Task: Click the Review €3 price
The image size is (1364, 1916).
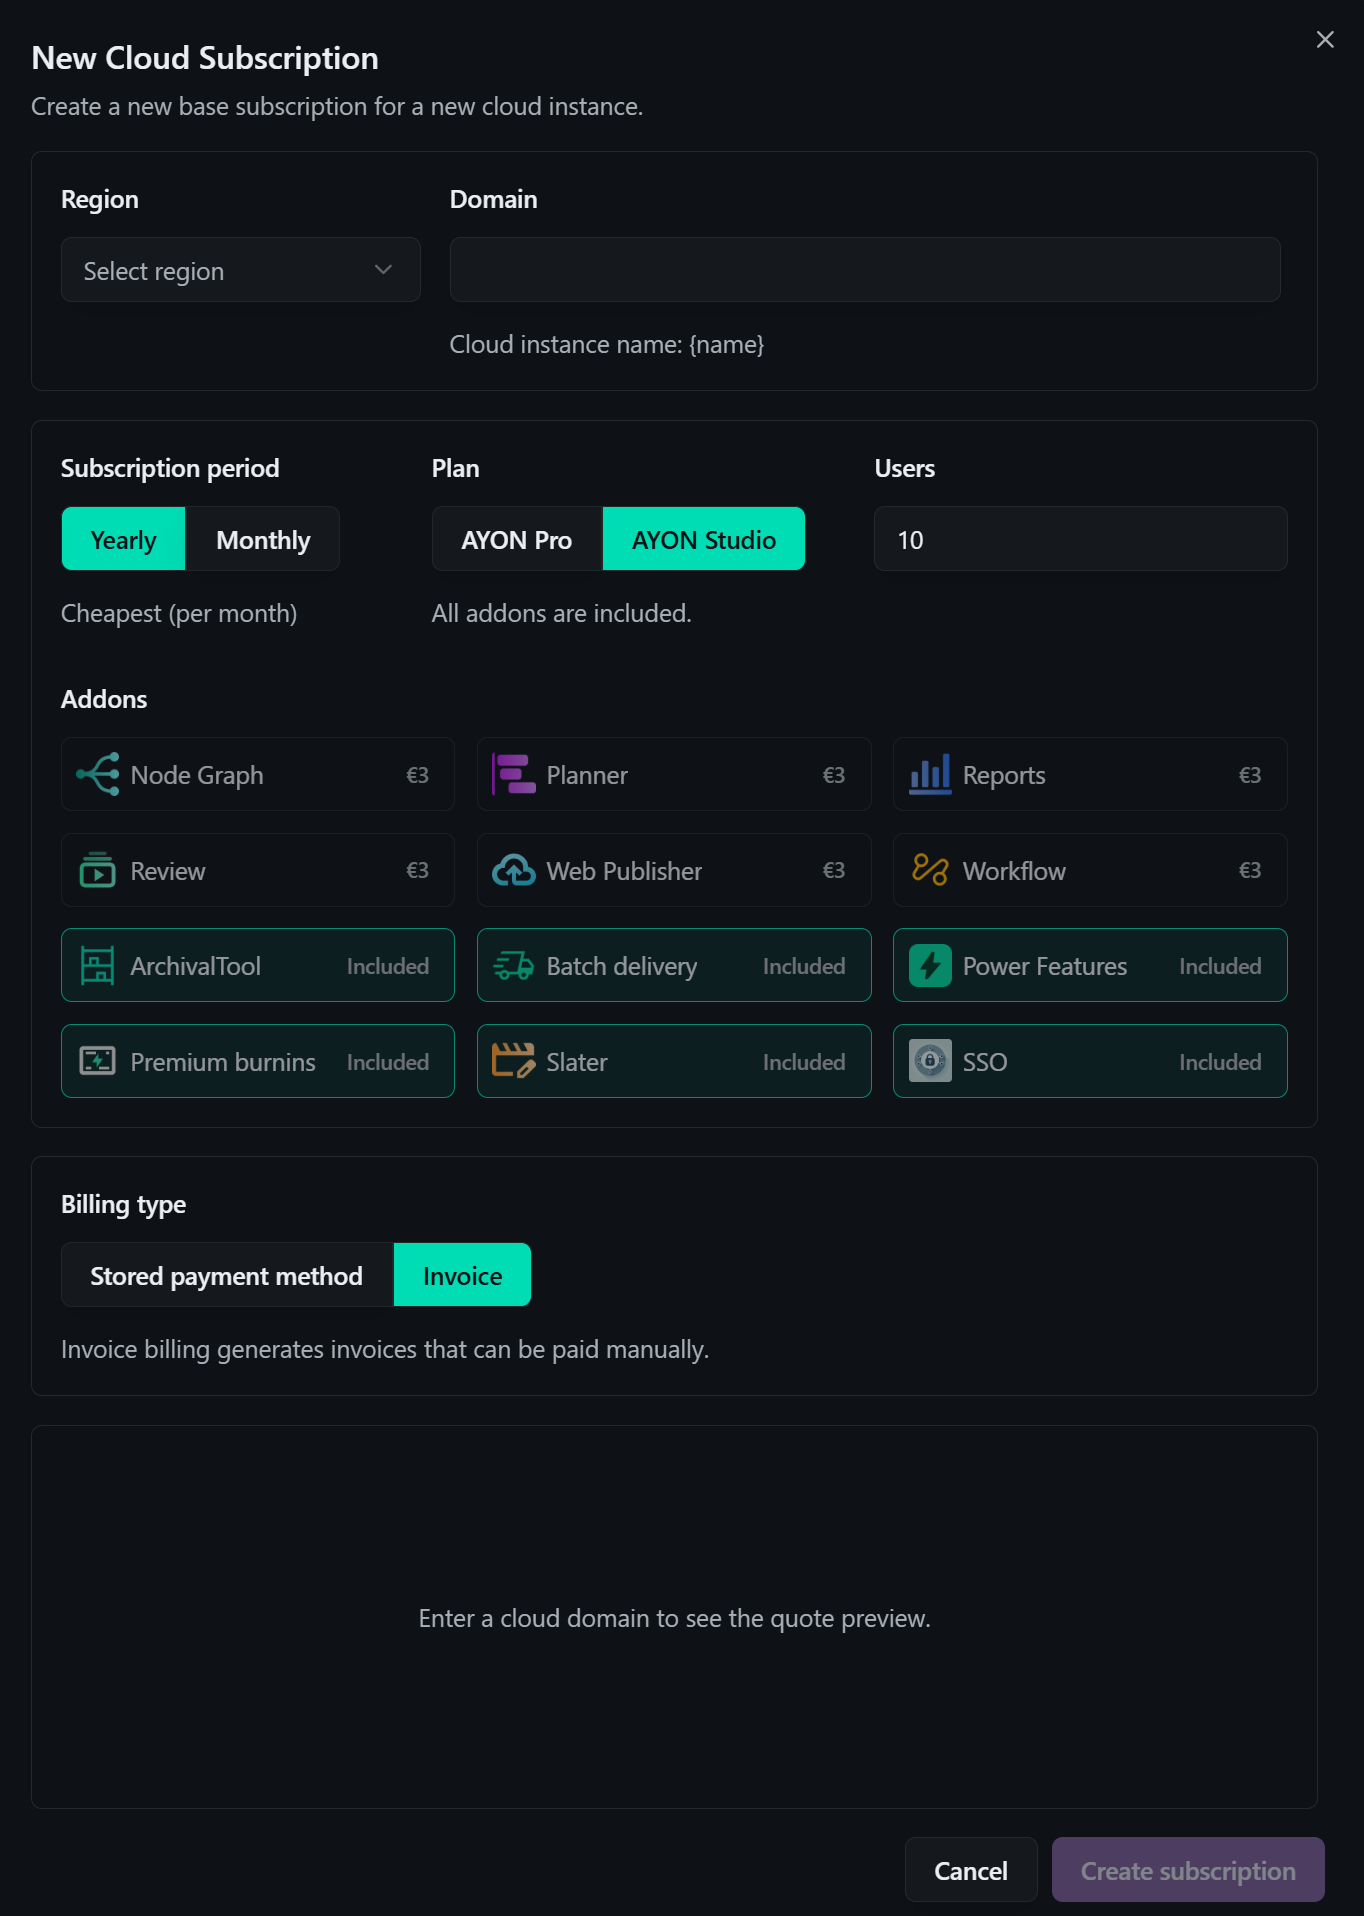Action: (x=417, y=871)
